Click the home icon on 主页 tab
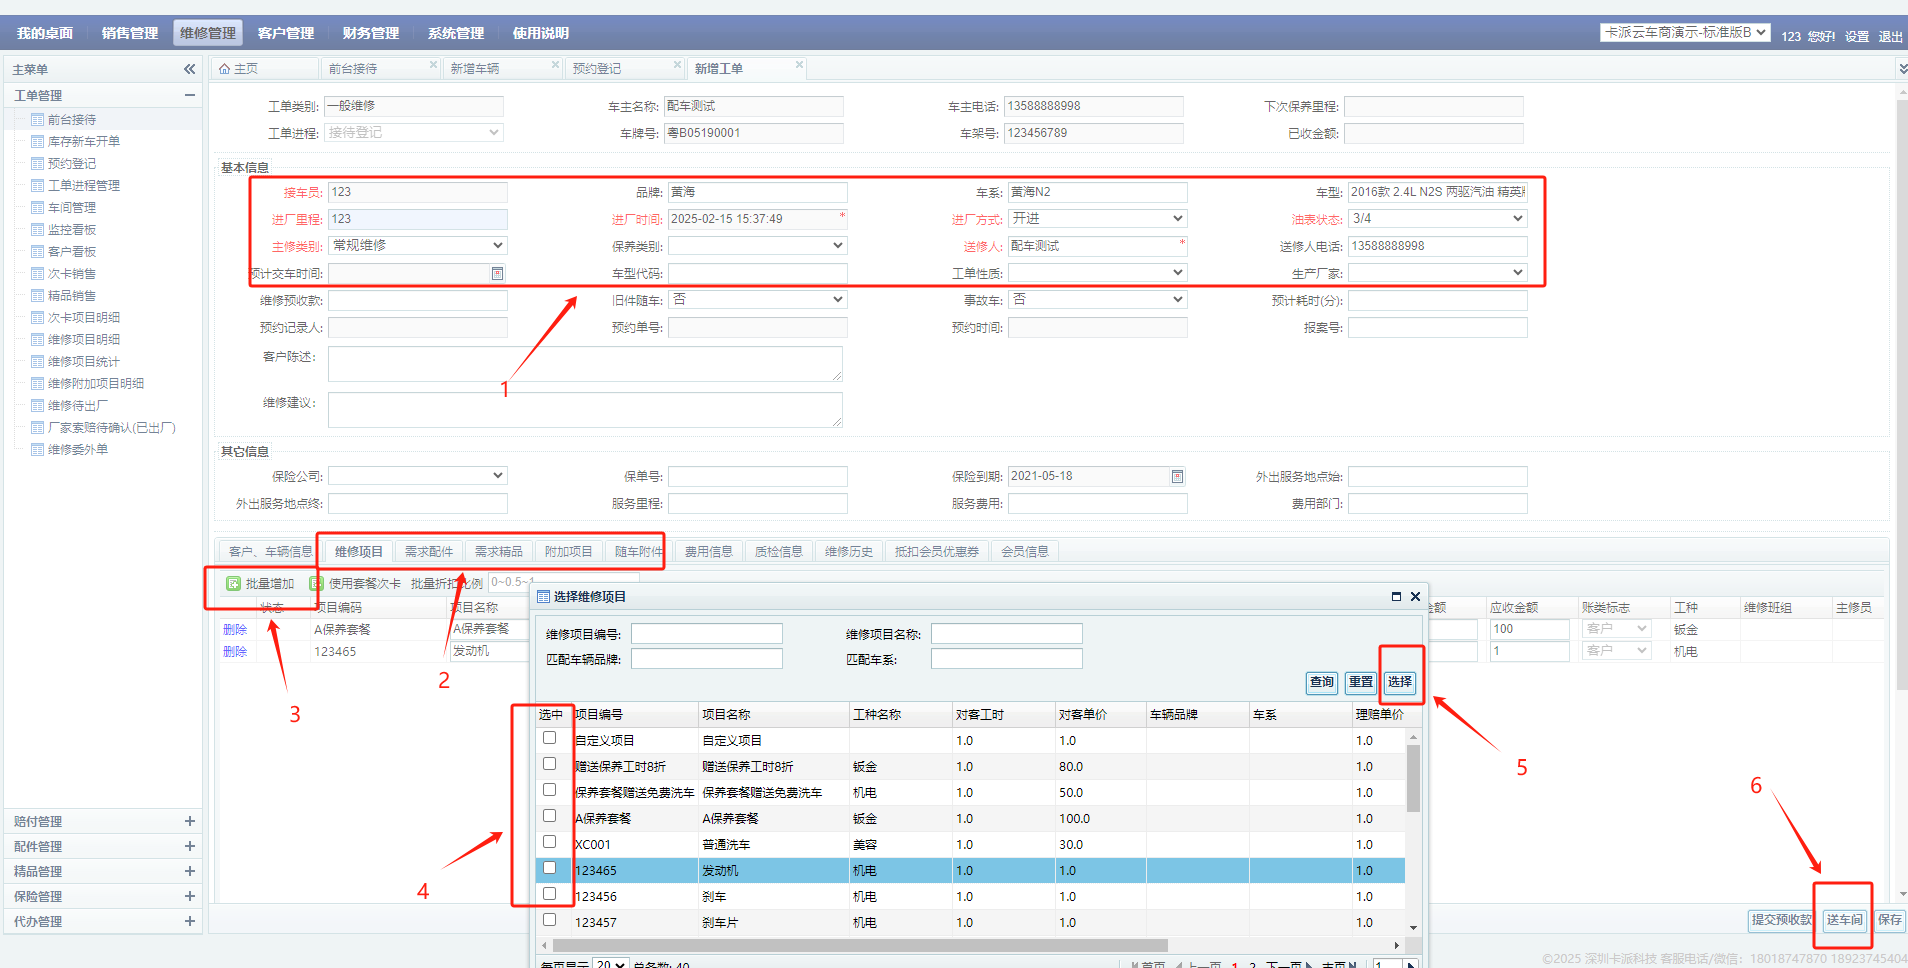Screen dimensions: 1908x968 (x=225, y=69)
